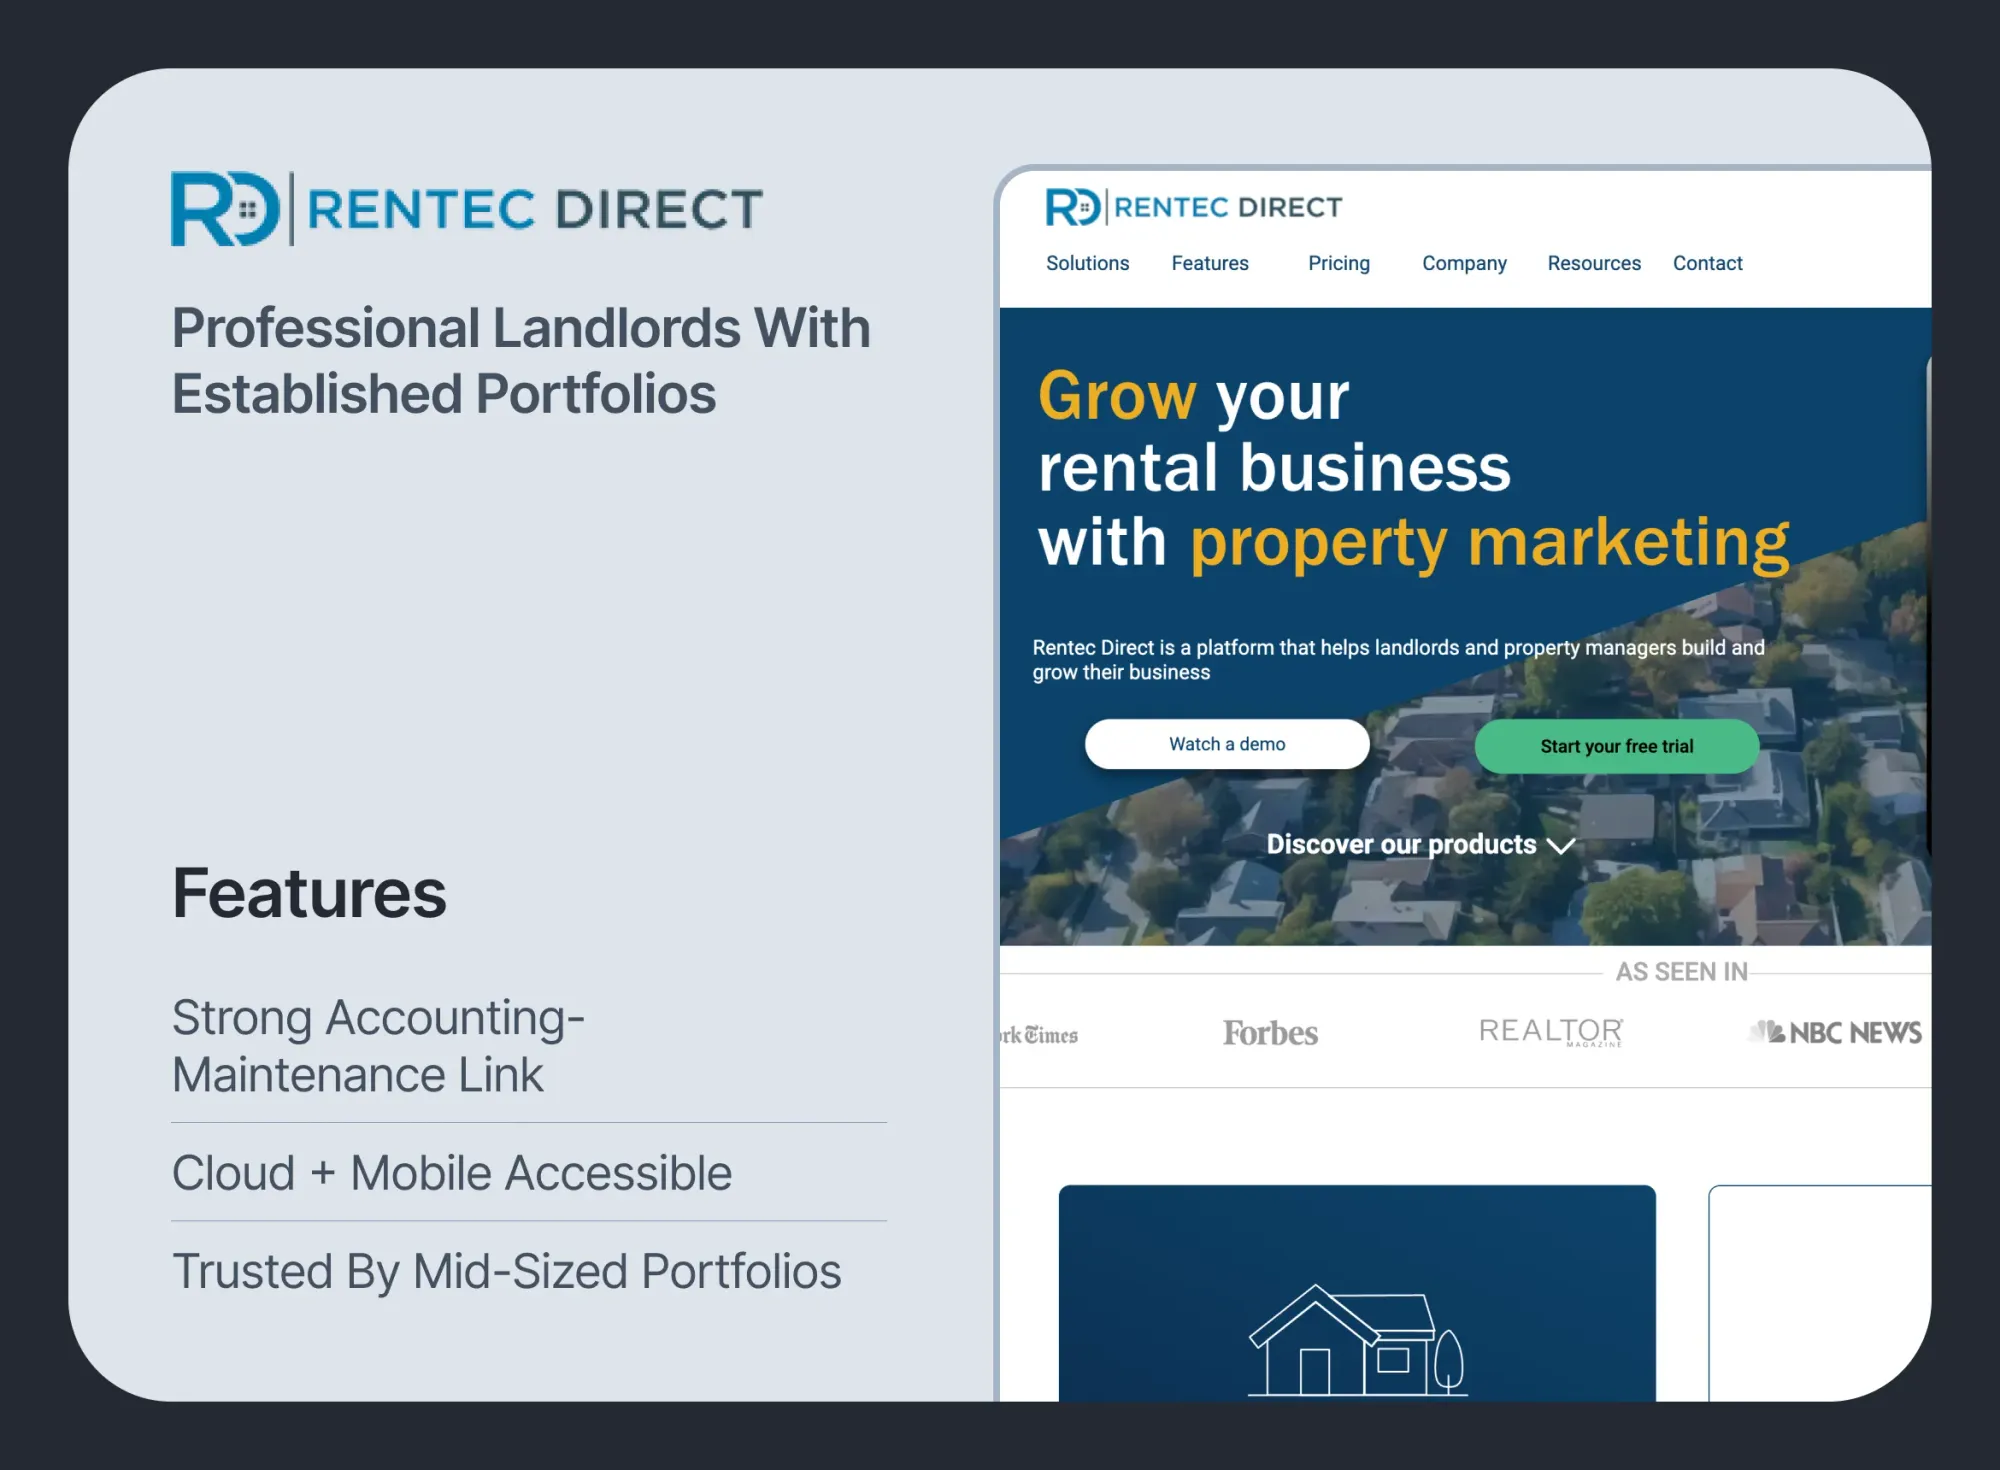Select Contact in the navigation bar
This screenshot has height=1470, width=2000.
tap(1707, 263)
